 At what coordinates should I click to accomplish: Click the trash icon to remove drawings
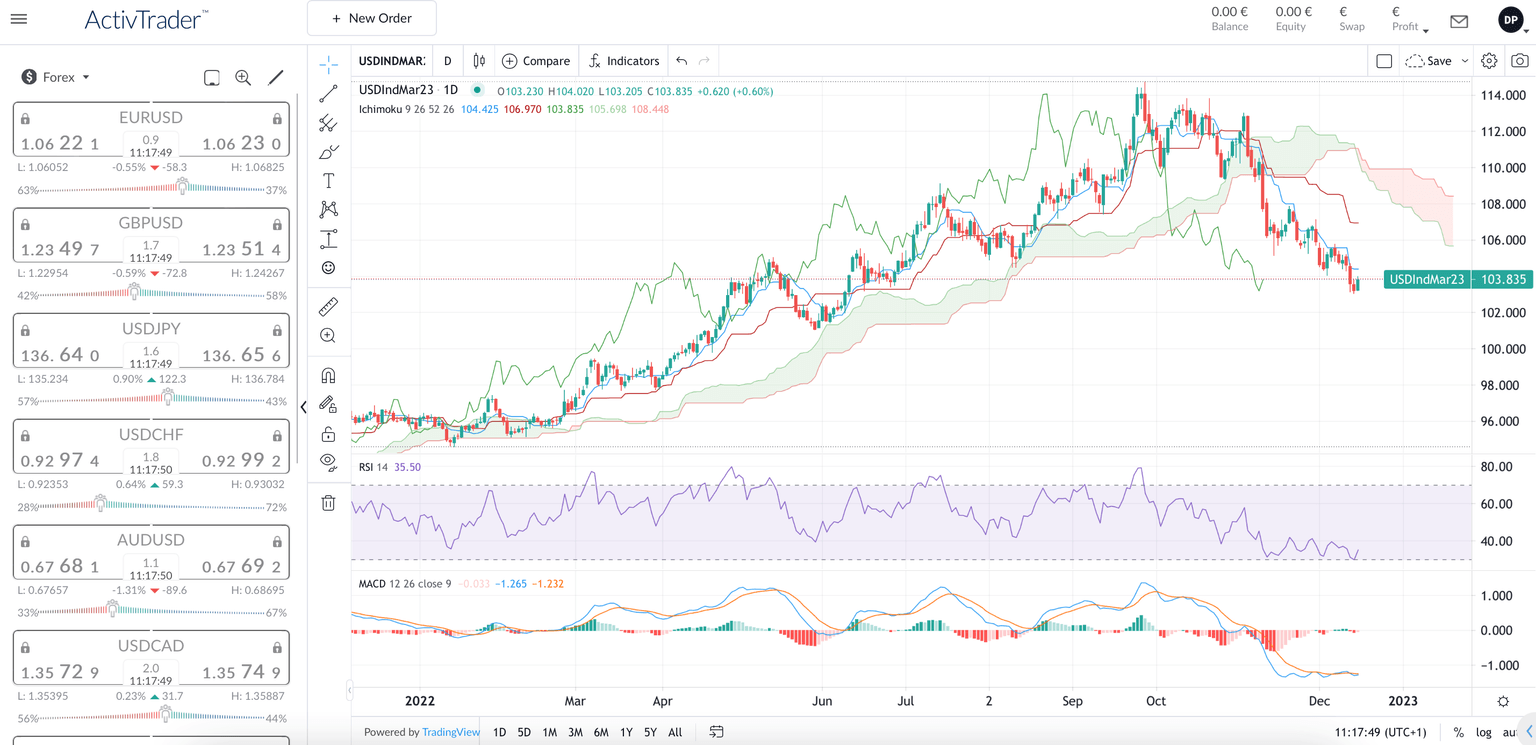click(x=328, y=503)
